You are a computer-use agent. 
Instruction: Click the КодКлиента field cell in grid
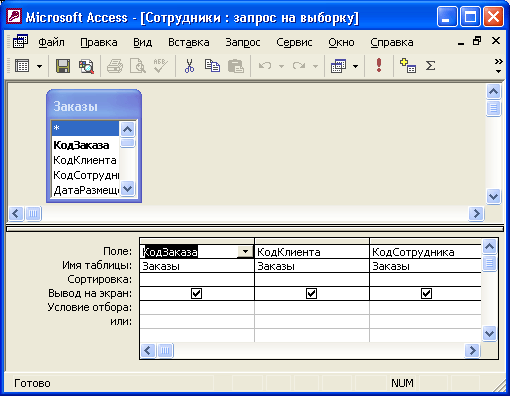(312, 252)
